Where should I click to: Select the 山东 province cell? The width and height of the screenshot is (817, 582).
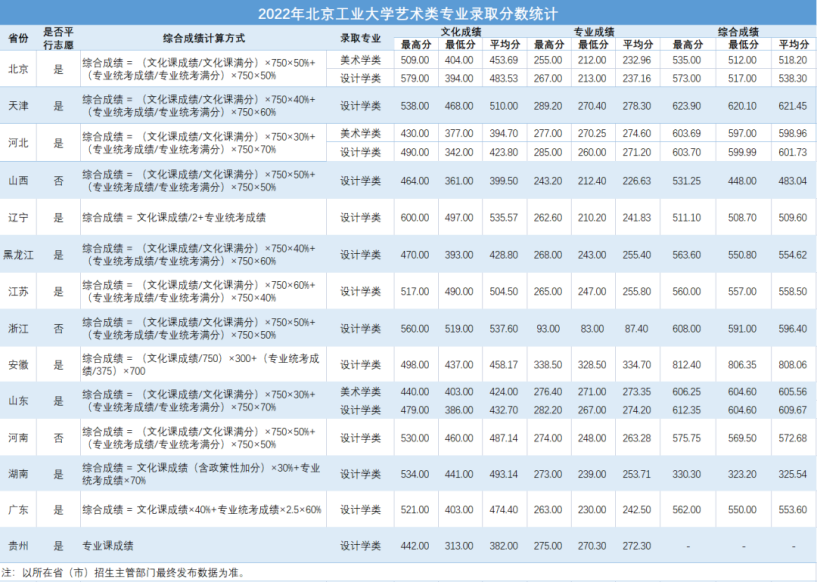click(x=18, y=401)
